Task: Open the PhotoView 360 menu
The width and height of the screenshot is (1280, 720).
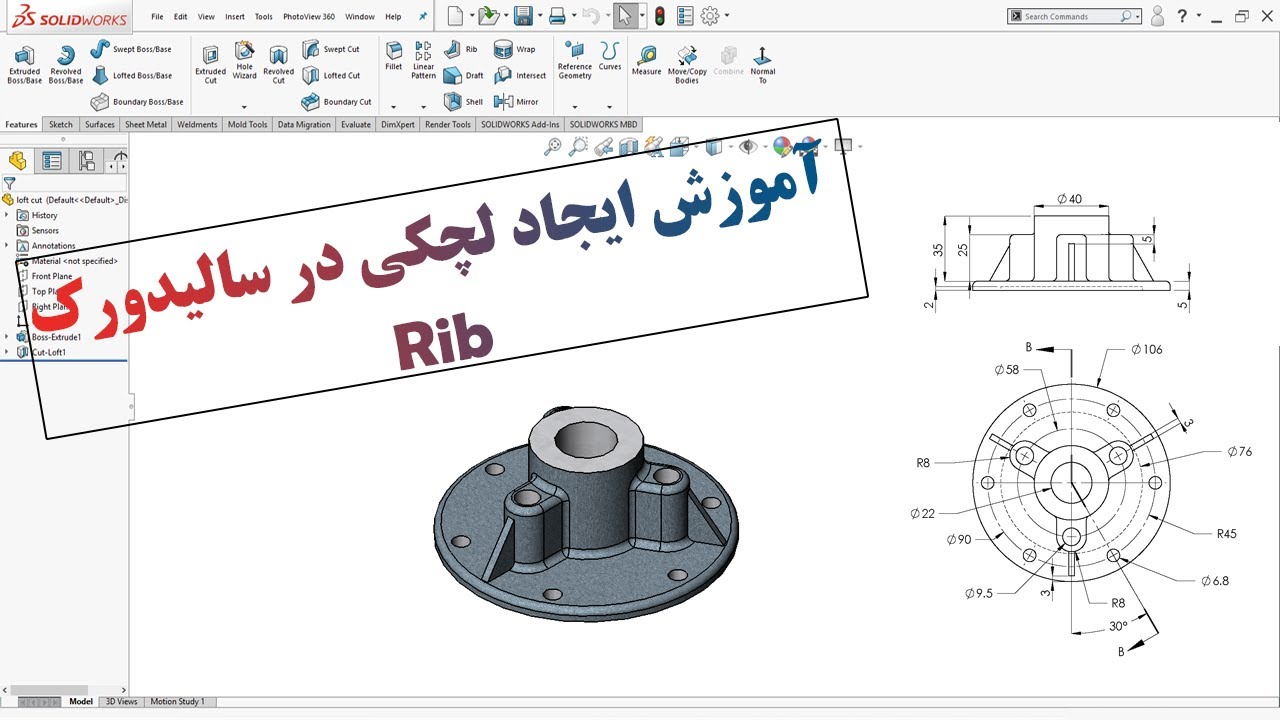Action: point(309,17)
